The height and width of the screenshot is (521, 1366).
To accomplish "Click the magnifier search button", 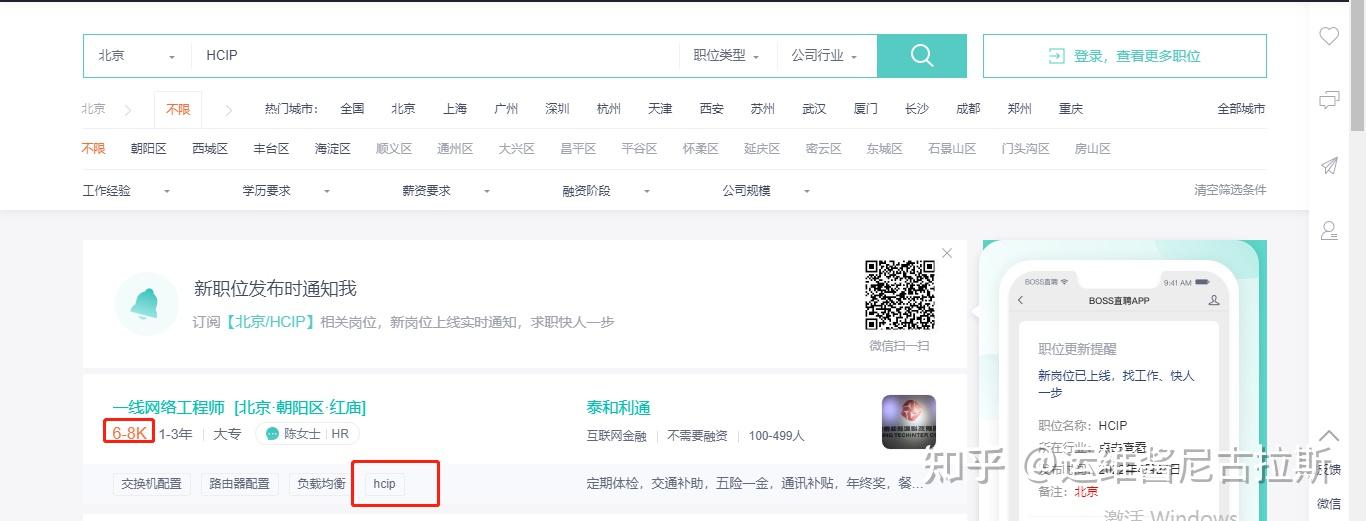I will click(x=921, y=56).
